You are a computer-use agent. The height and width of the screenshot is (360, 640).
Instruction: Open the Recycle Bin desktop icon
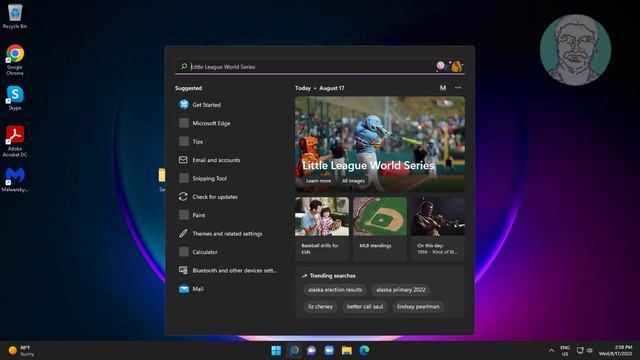point(15,16)
